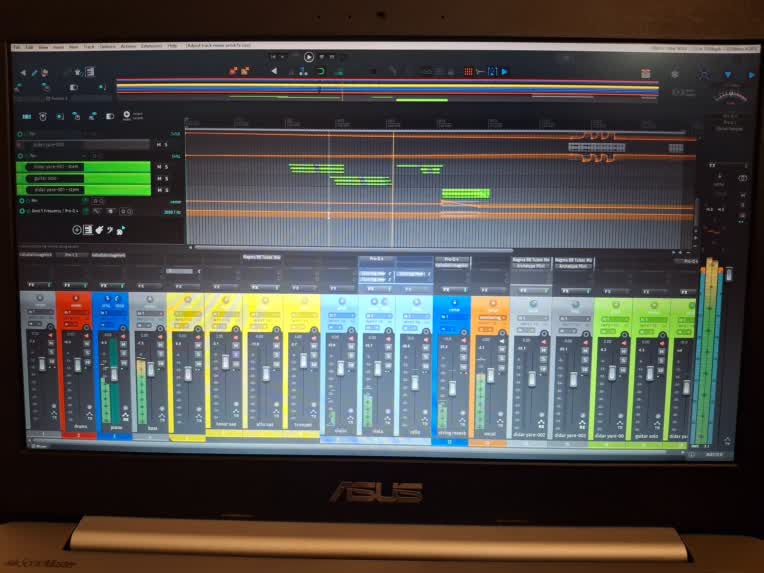Click the blue down-arrow icon at top right
Viewport: 764px width, 573px height.
pos(727,75)
